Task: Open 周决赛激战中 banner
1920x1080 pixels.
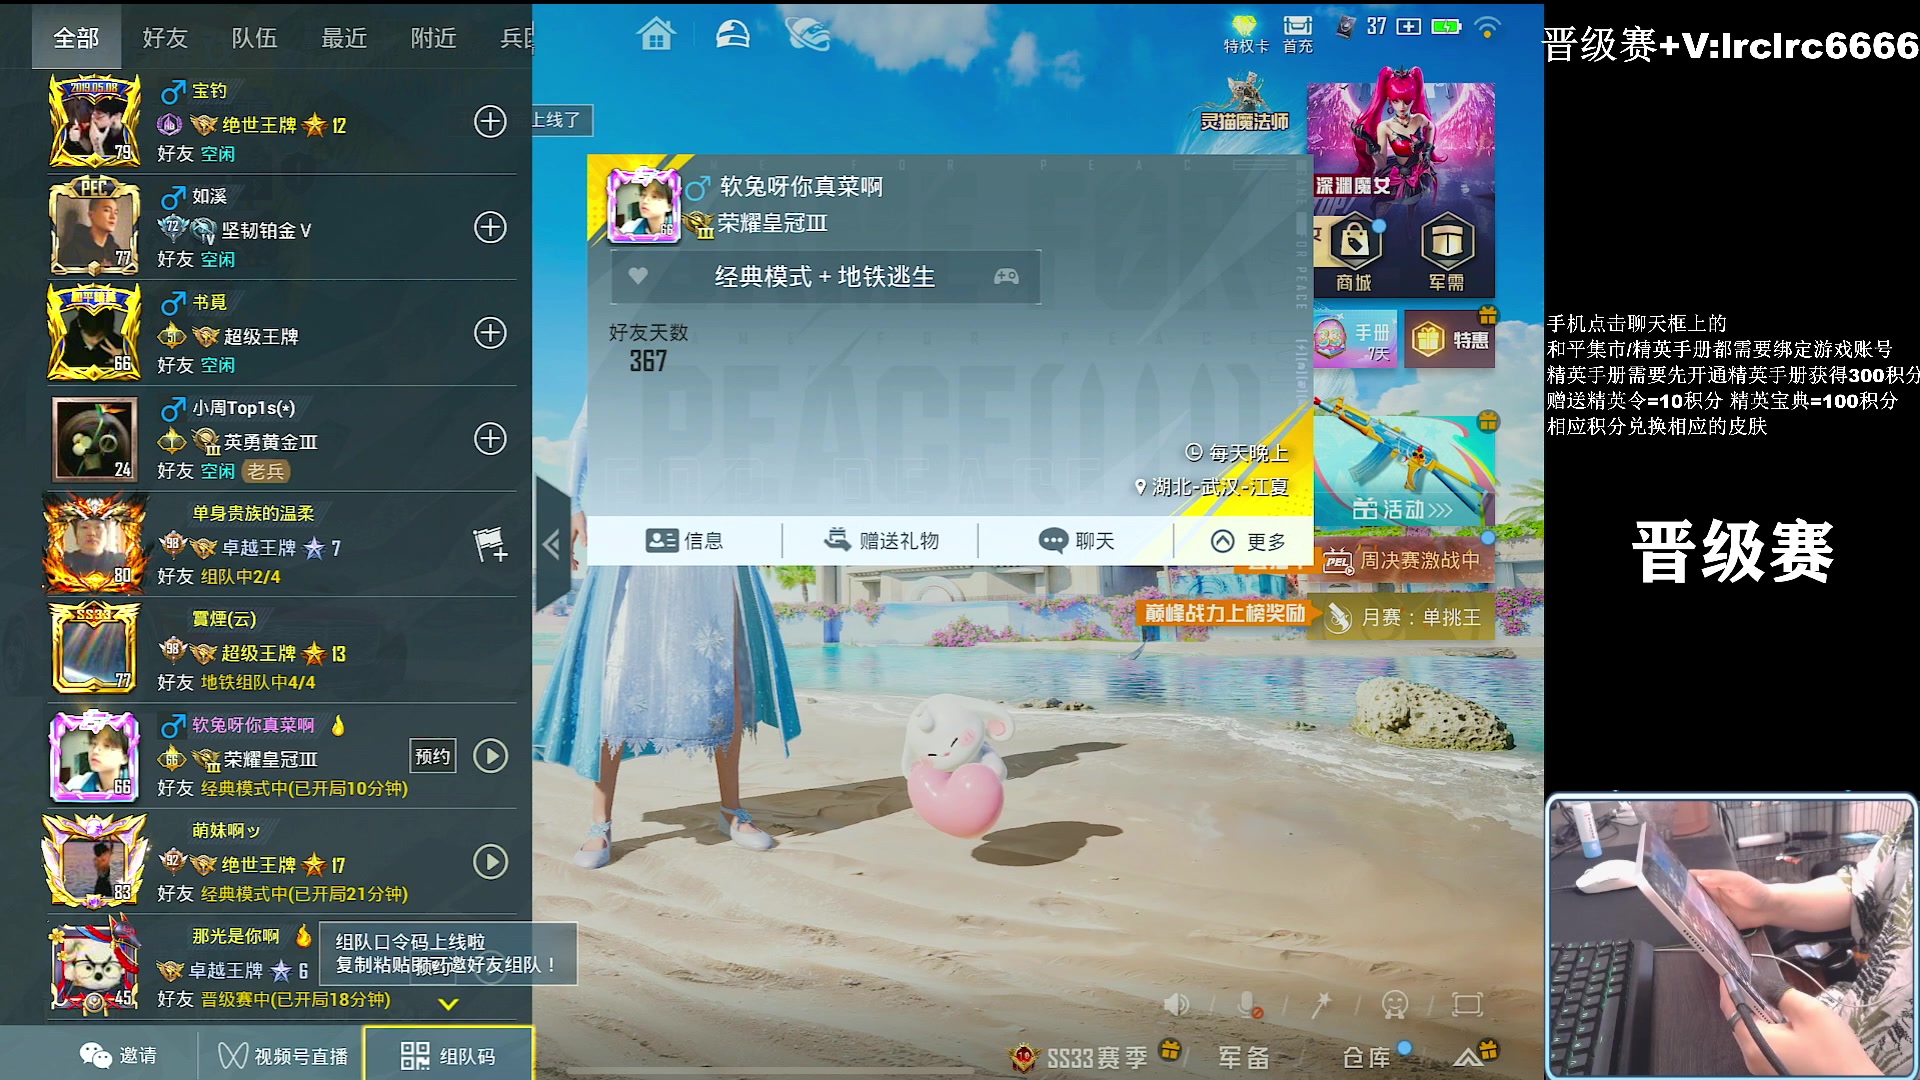Action: 1402,561
